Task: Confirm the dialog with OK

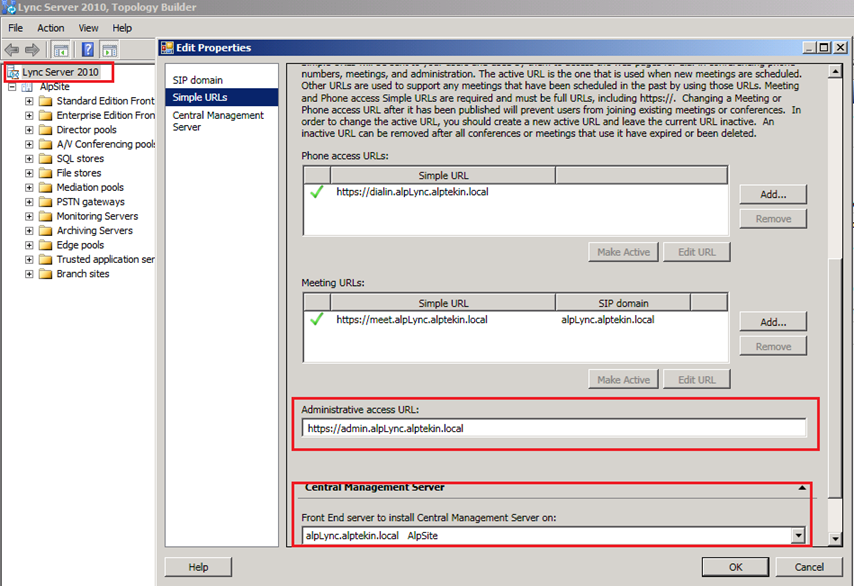Action: click(735, 567)
